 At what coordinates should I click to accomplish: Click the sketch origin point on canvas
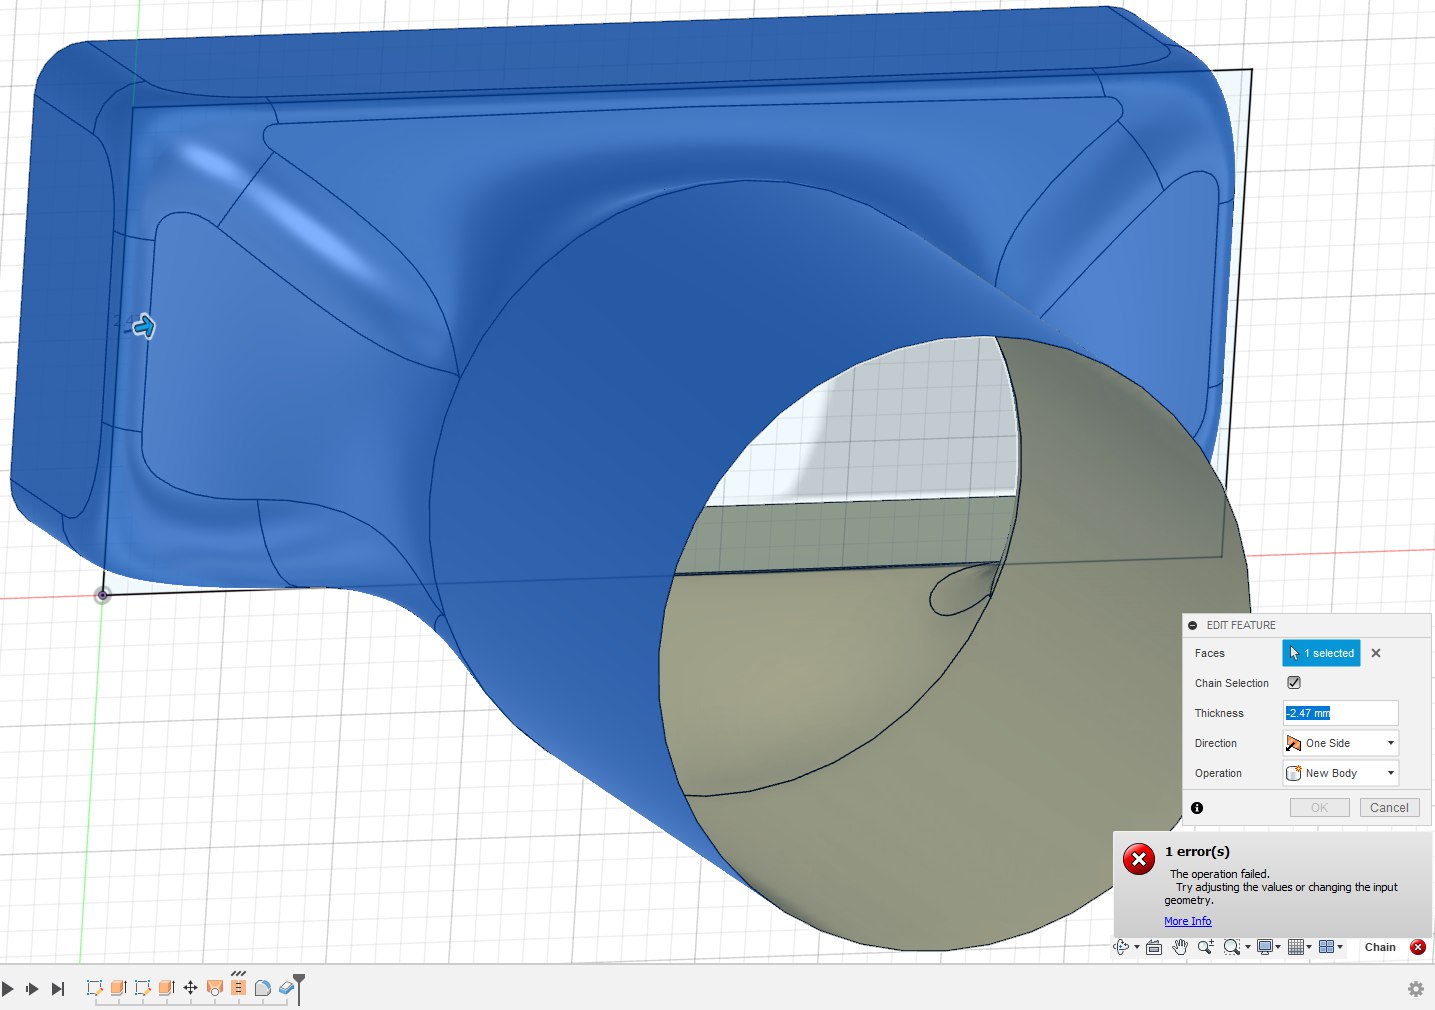[102, 595]
